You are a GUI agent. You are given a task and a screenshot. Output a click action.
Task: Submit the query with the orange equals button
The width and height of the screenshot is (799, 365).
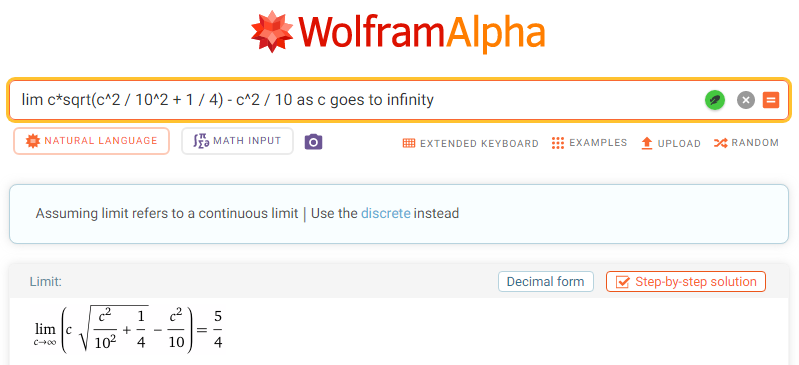tap(771, 100)
